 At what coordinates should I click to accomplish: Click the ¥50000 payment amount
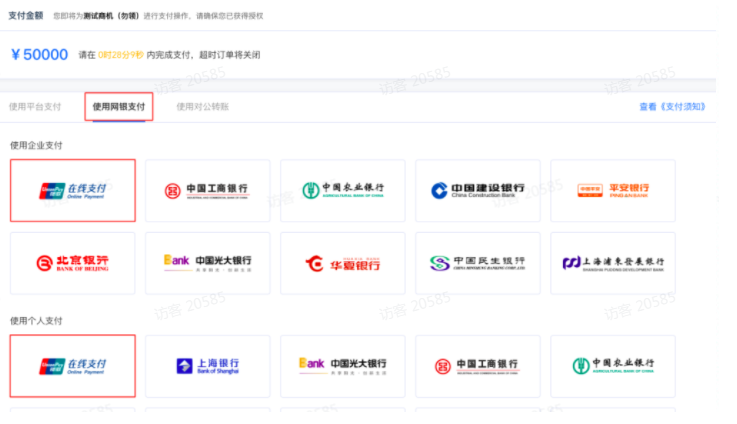39,55
